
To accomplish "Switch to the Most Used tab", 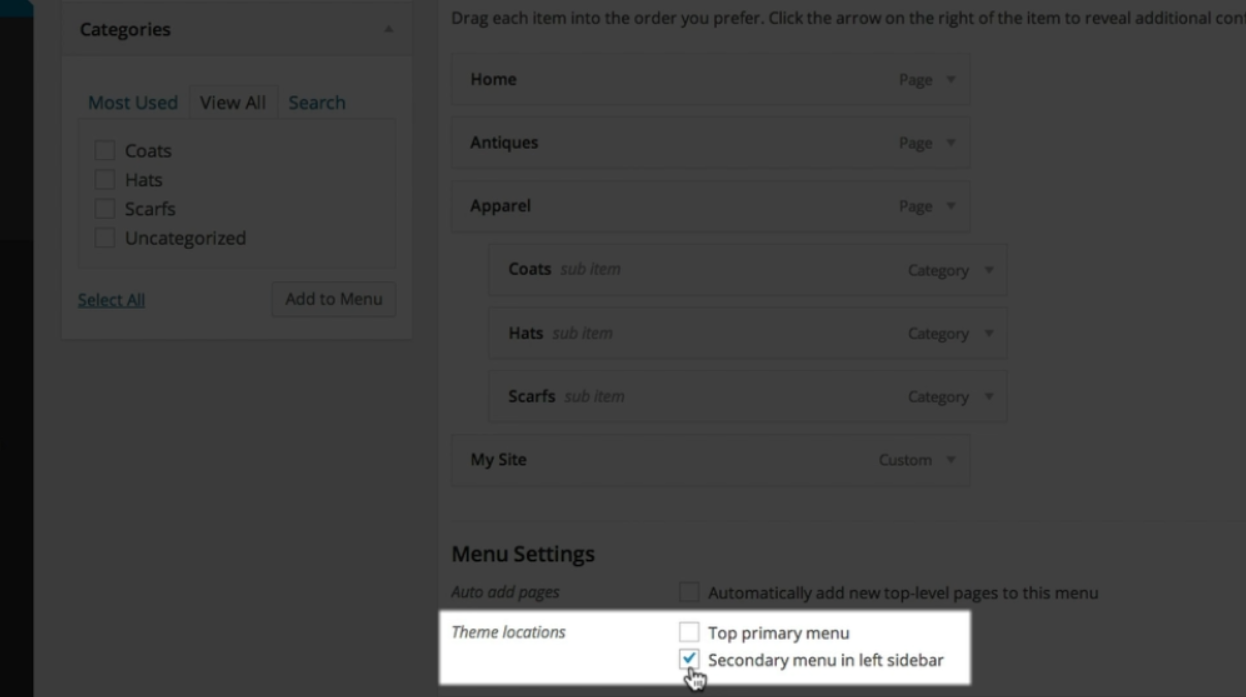I will (x=133, y=103).
